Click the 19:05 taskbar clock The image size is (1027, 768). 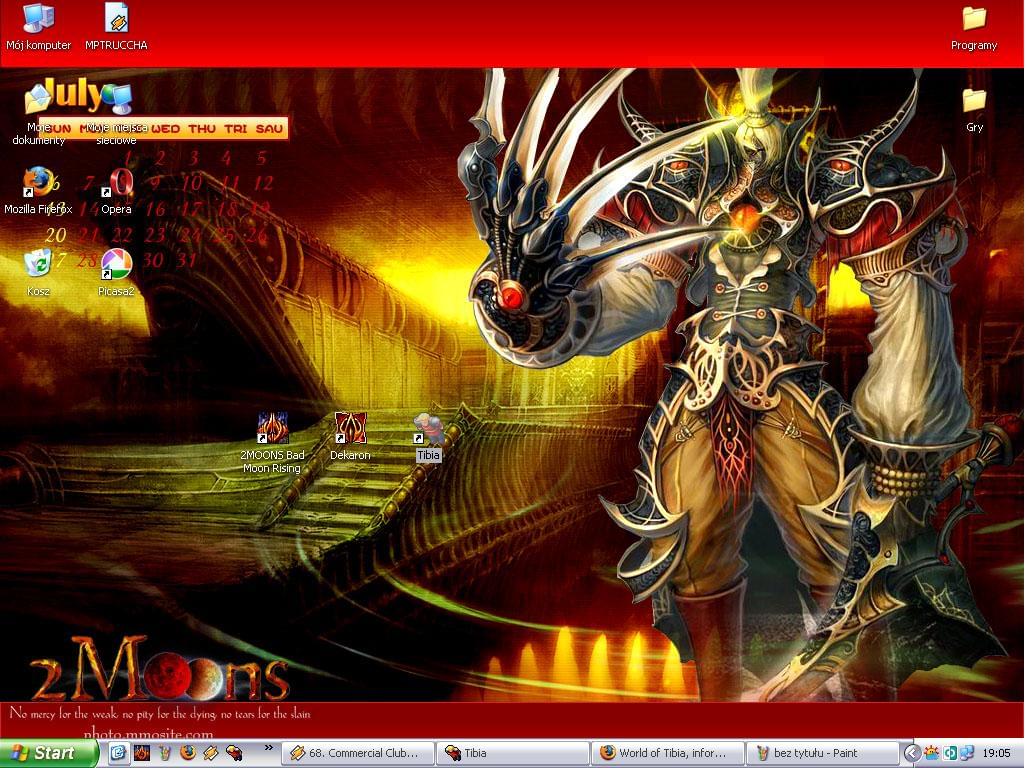[996, 754]
